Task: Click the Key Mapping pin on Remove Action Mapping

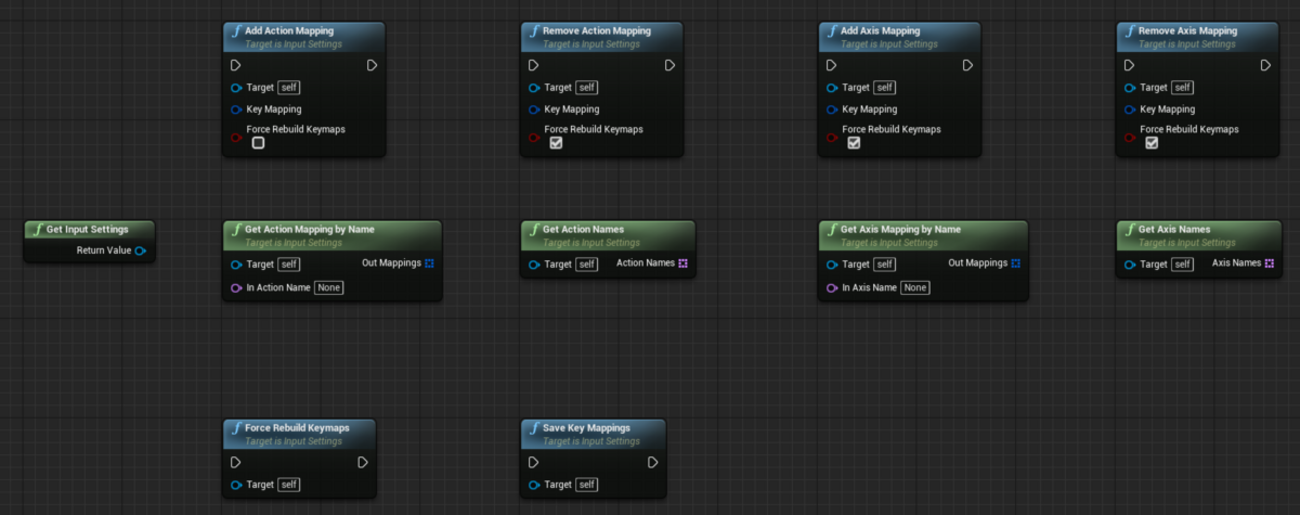Action: coord(535,110)
